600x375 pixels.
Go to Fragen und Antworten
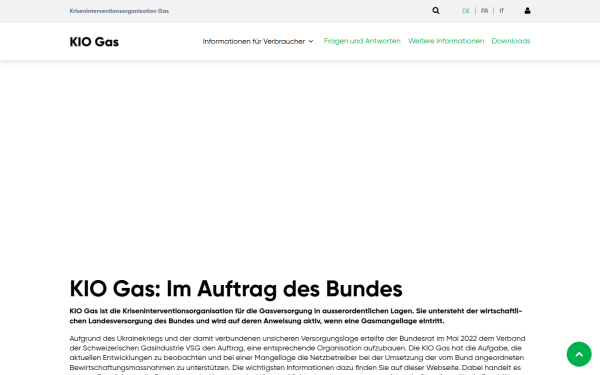pyautogui.click(x=362, y=41)
